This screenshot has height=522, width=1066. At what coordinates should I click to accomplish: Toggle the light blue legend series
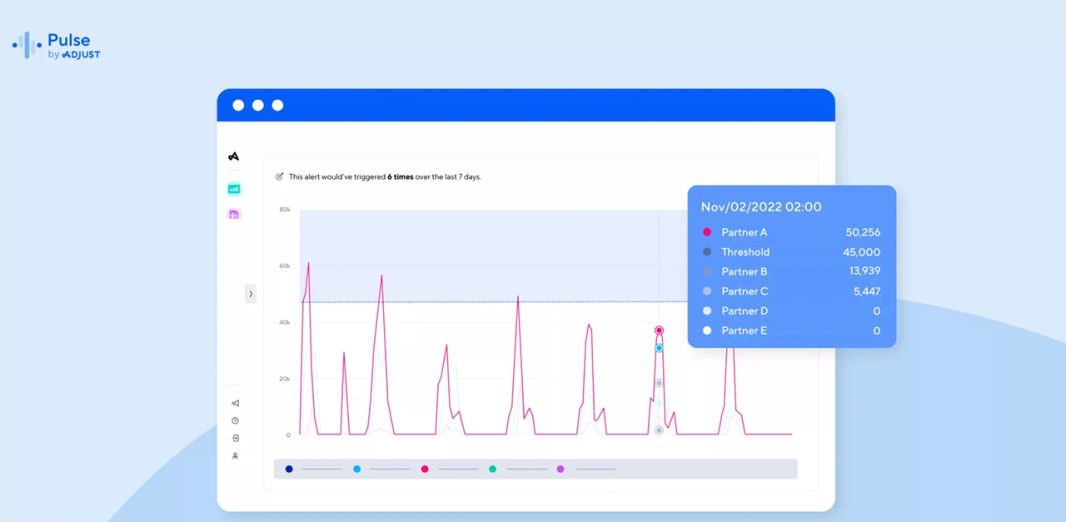point(357,469)
